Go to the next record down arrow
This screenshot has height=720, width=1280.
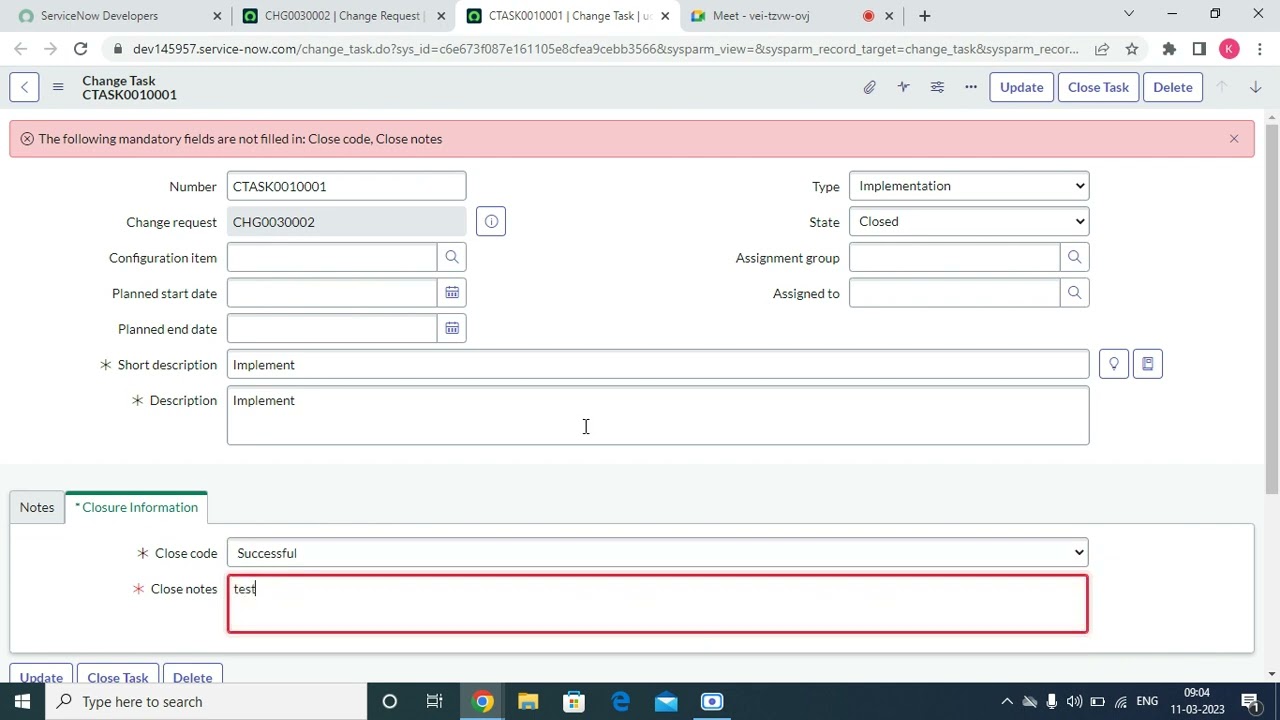point(1255,87)
